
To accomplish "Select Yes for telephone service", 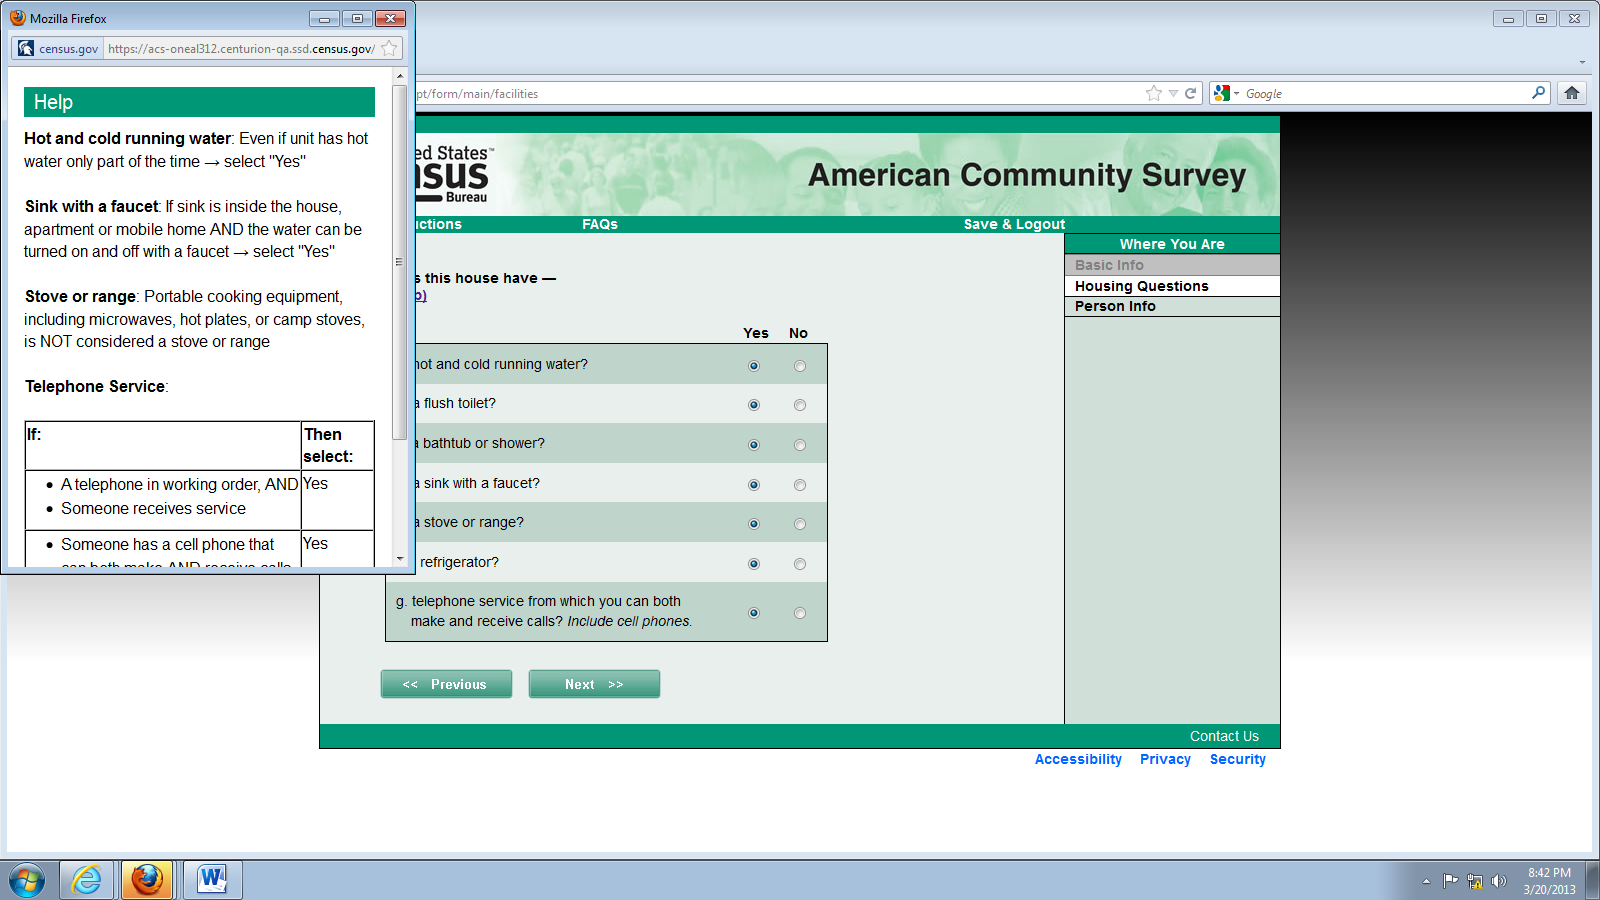I will pyautogui.click(x=754, y=613).
